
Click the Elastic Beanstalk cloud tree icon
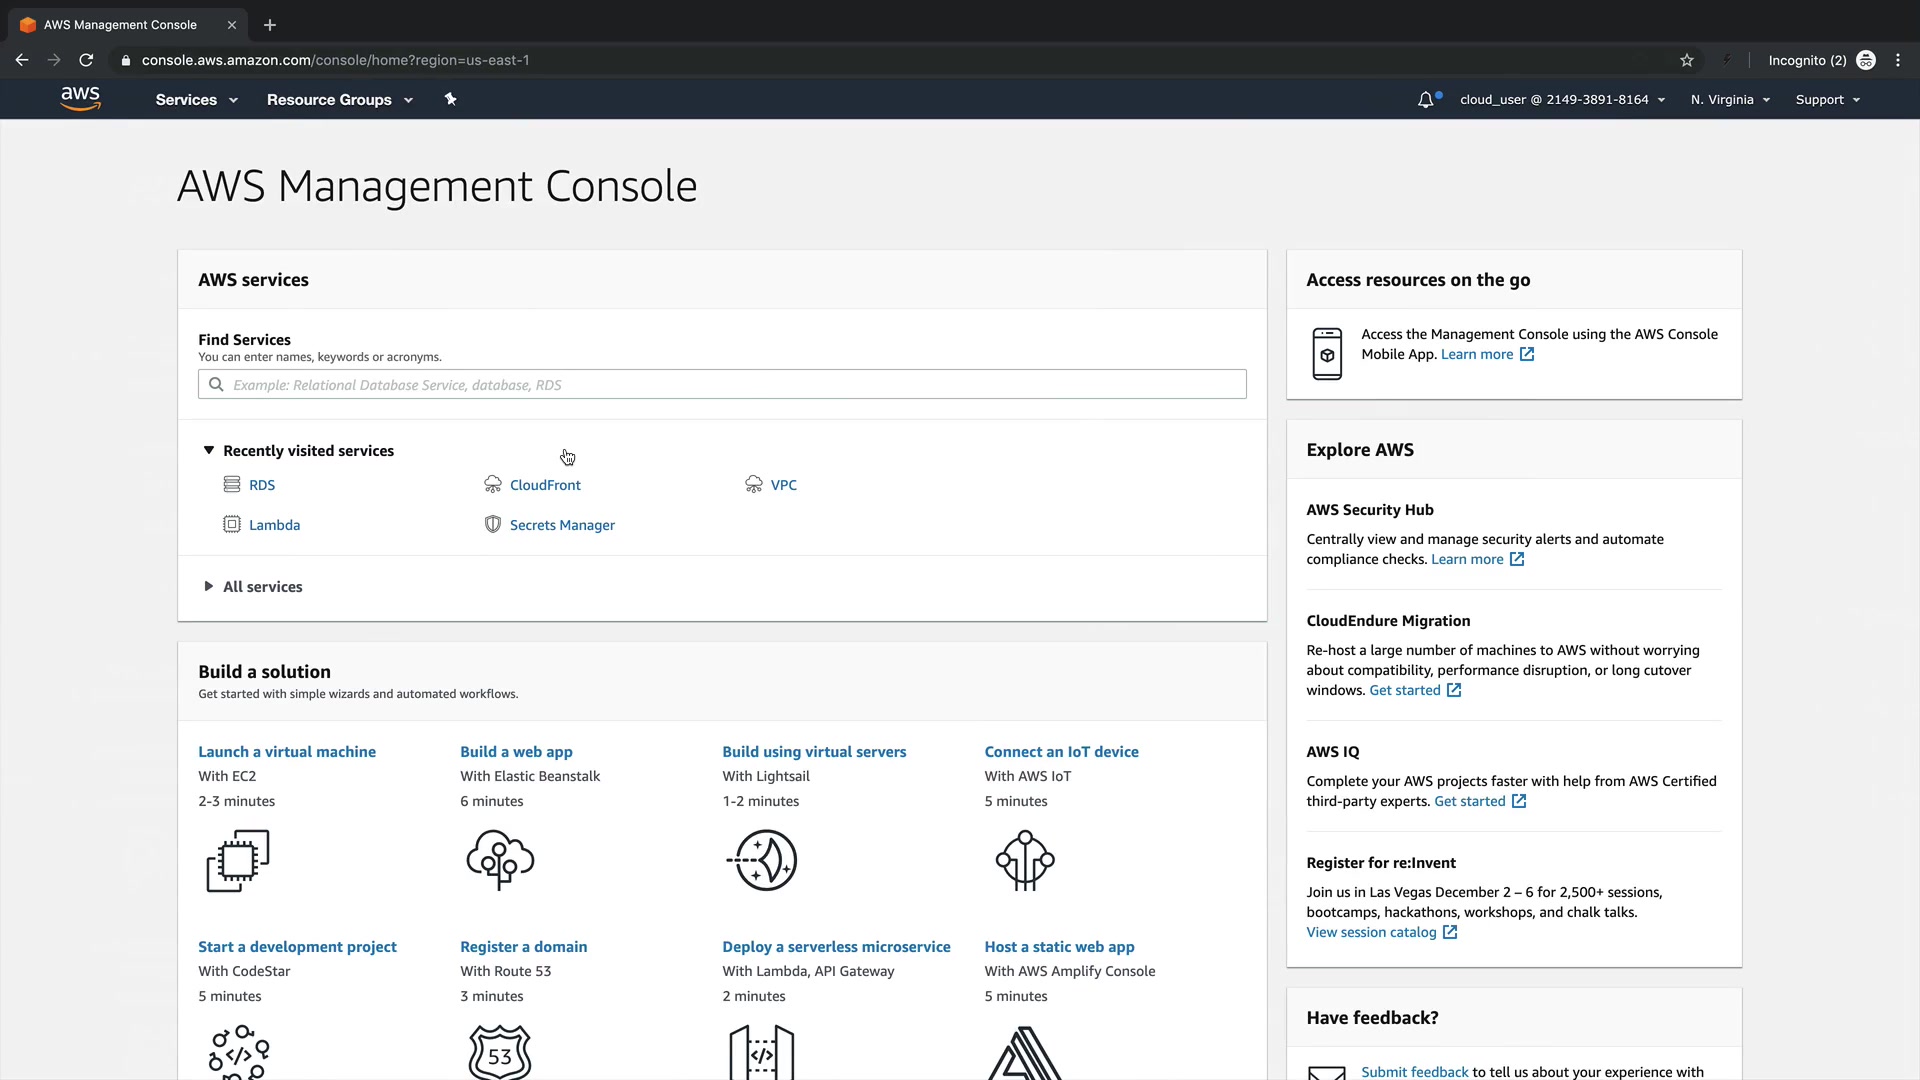point(500,860)
